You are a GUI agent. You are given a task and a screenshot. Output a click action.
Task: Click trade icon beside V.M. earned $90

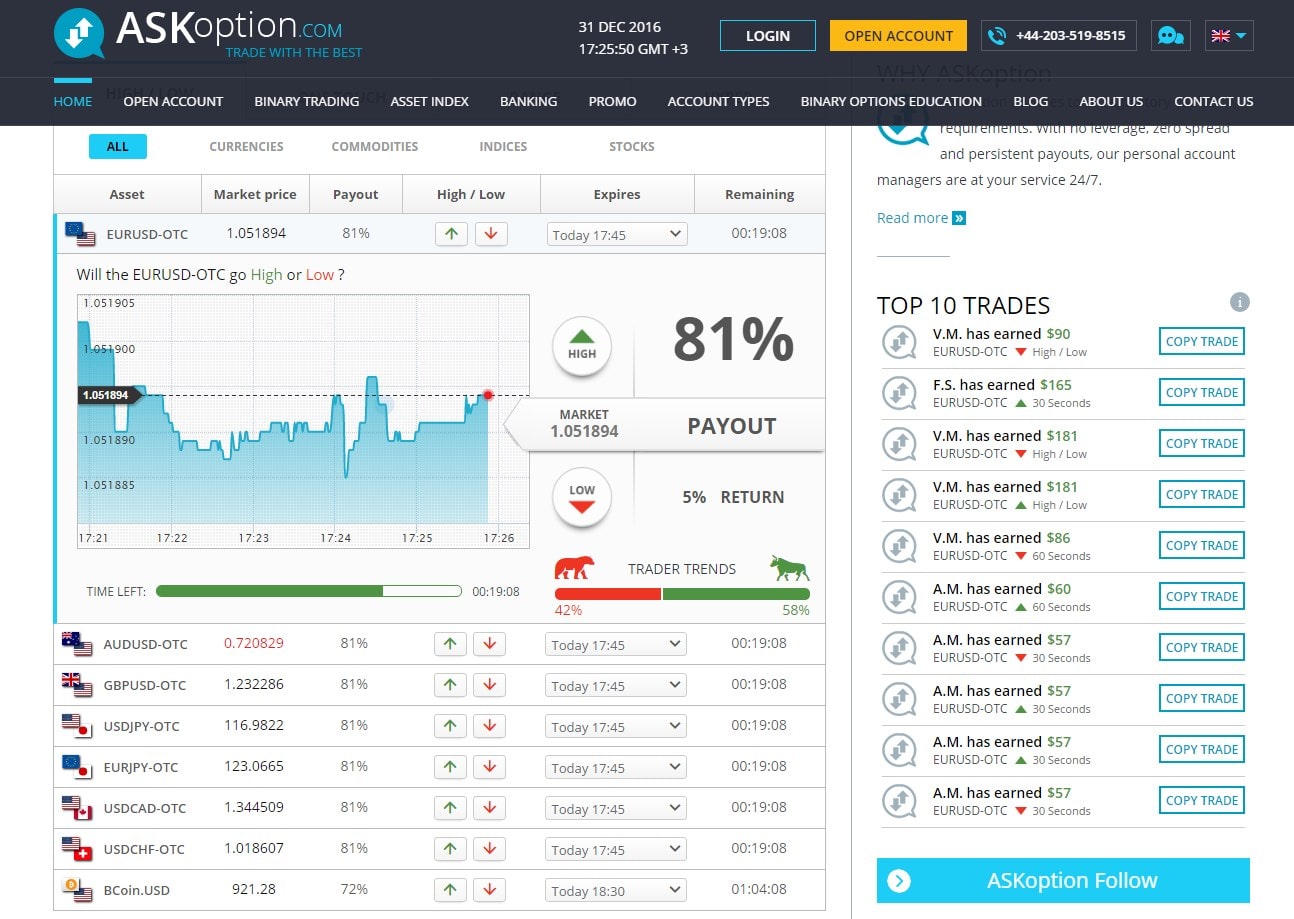click(899, 342)
